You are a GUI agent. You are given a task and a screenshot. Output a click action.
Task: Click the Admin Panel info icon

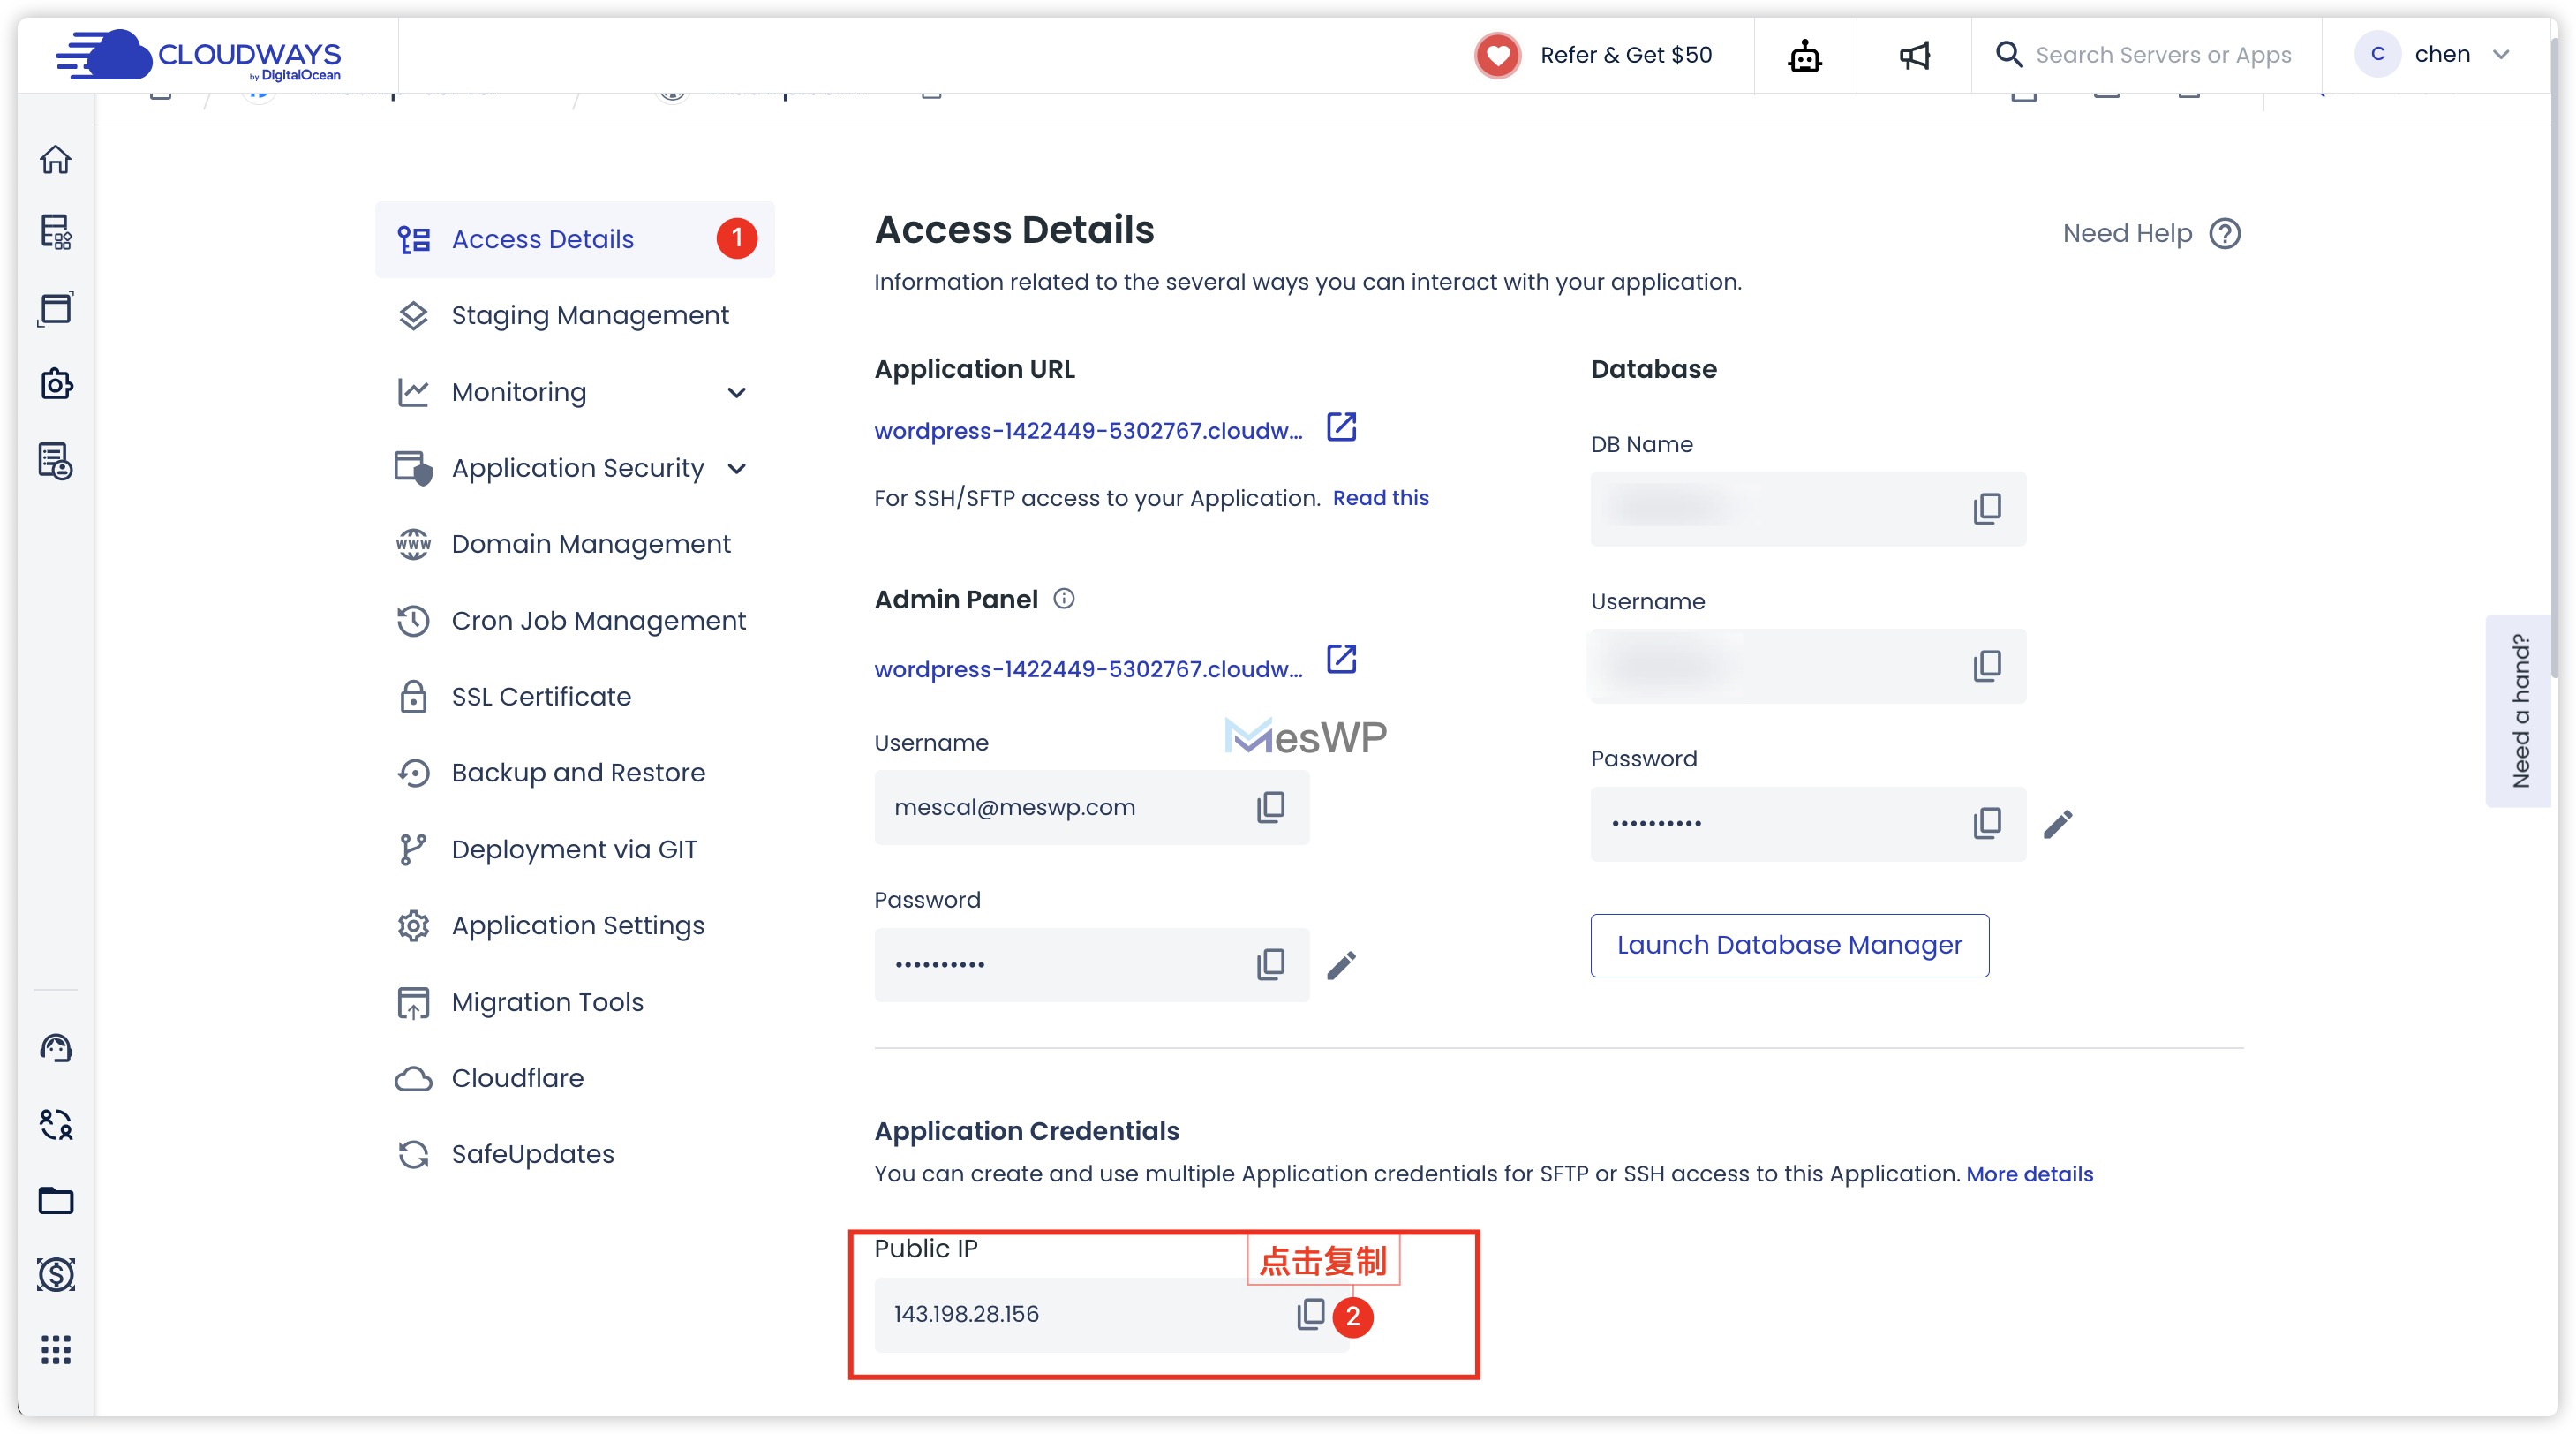tap(1064, 599)
